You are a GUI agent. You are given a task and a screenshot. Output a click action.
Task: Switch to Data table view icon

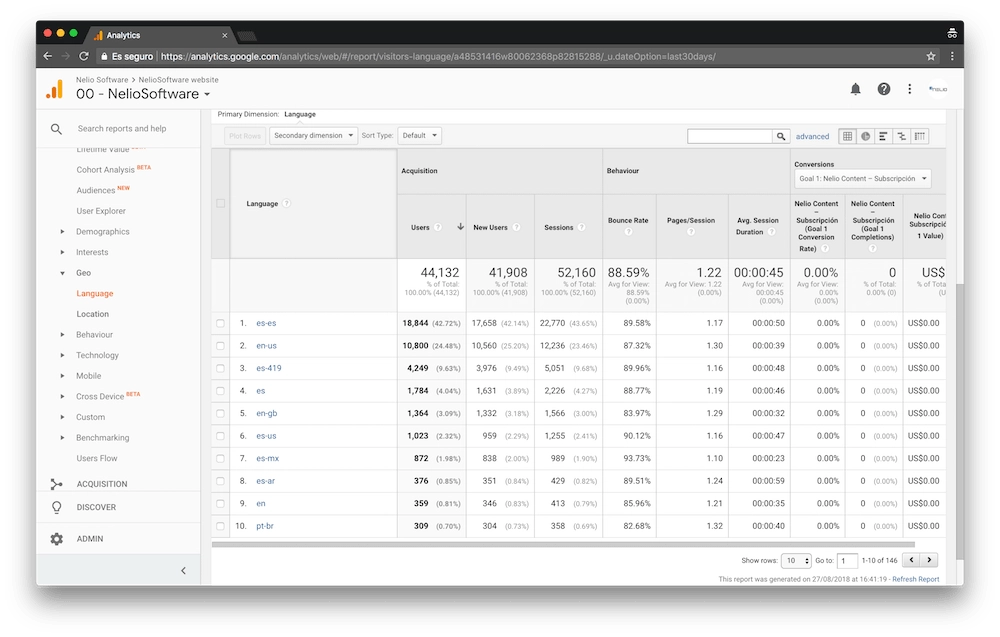(847, 136)
